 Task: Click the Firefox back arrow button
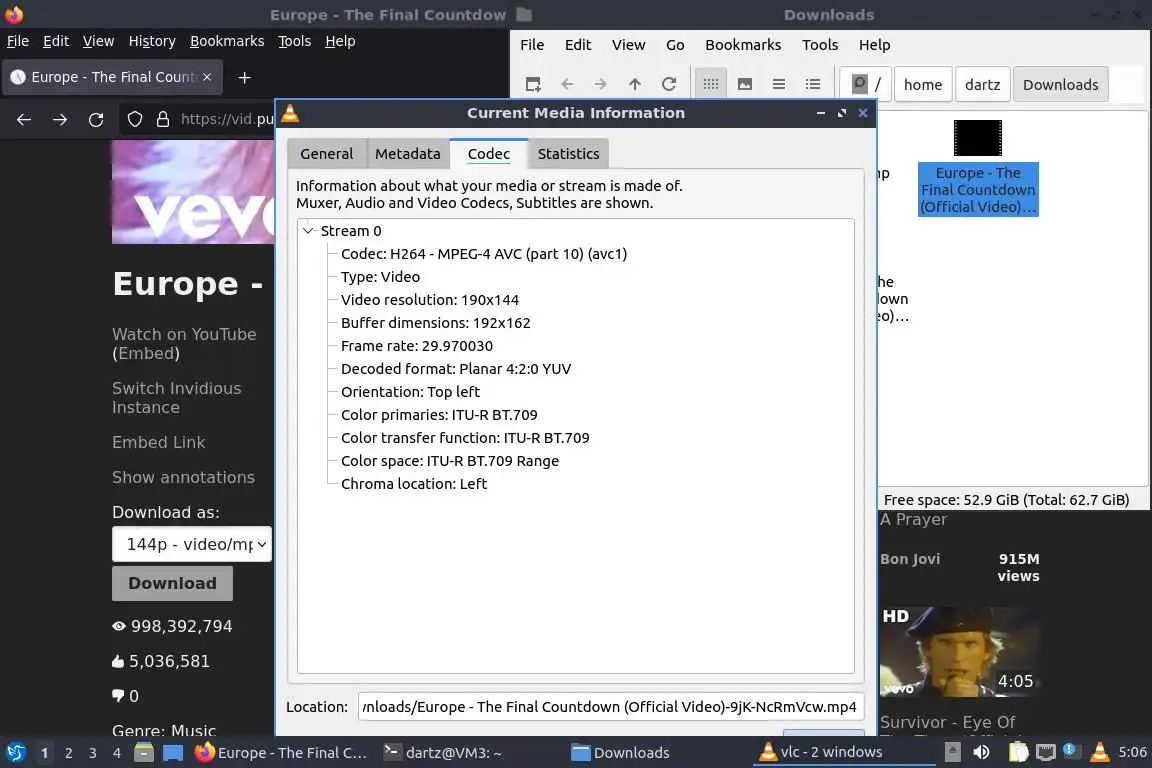[24, 119]
